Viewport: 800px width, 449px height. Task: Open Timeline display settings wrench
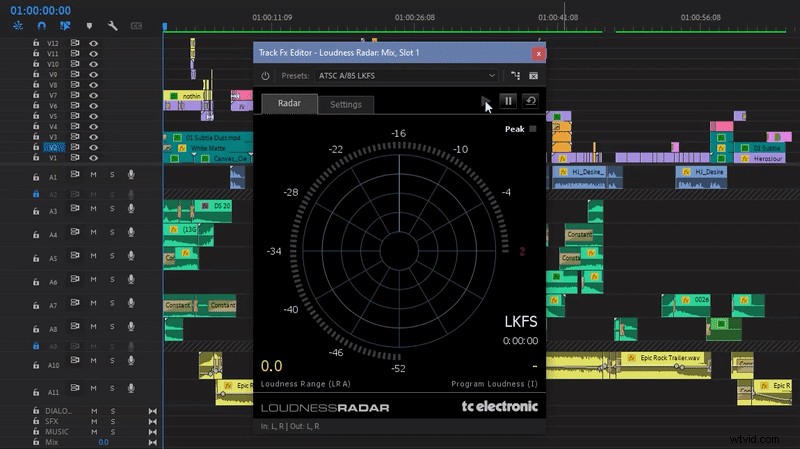113,26
